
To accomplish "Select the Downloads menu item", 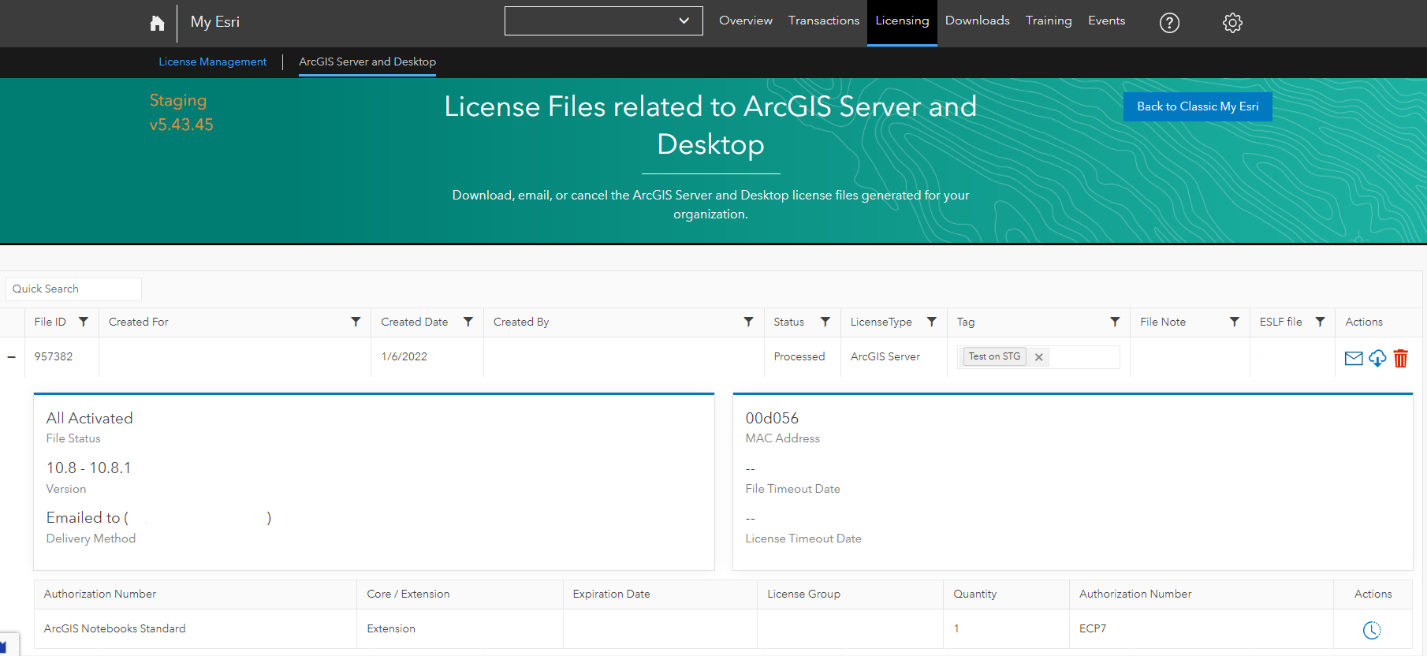I will pos(977,20).
